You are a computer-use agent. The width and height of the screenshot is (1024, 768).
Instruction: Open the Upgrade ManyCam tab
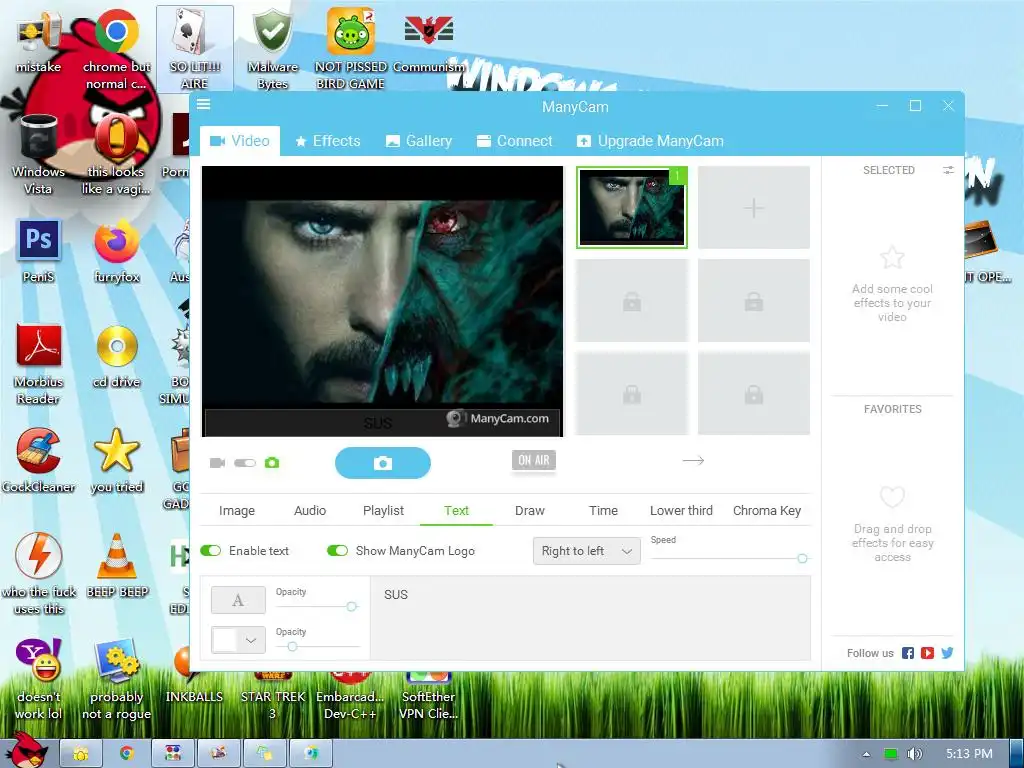point(650,141)
